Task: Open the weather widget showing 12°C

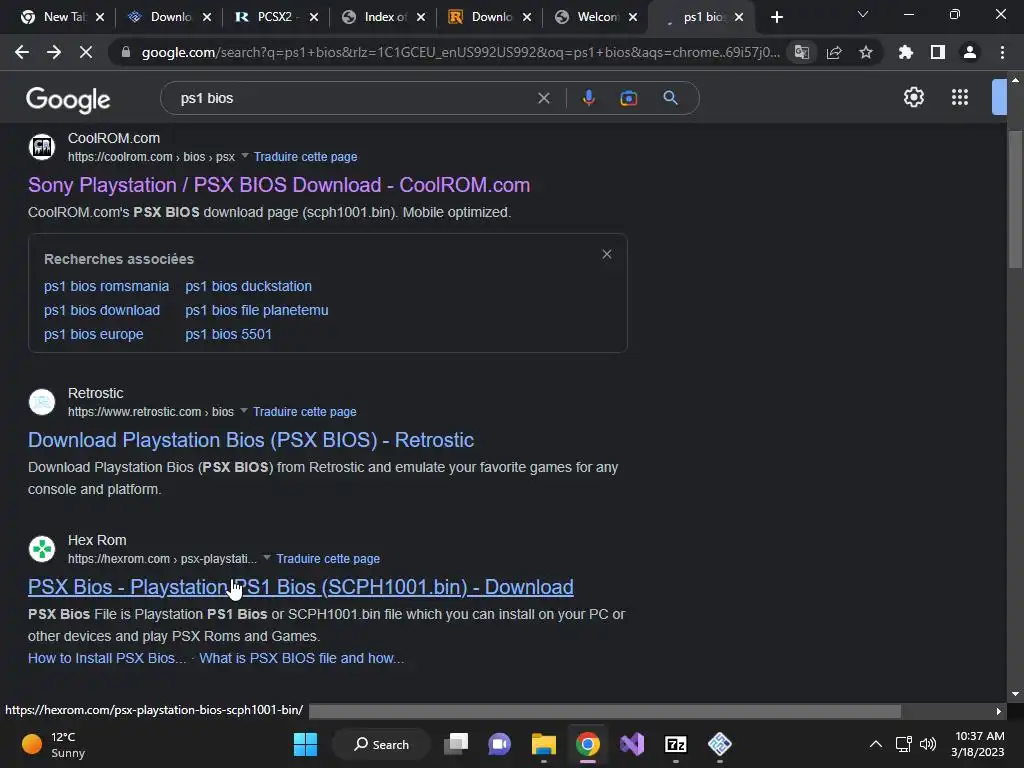Action: [x=55, y=744]
